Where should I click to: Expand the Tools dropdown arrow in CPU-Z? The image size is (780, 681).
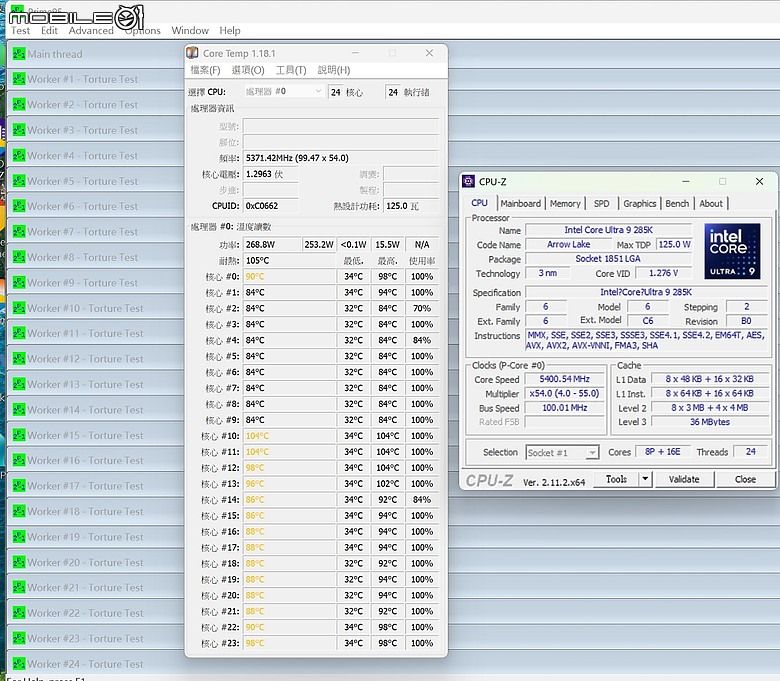(645, 479)
